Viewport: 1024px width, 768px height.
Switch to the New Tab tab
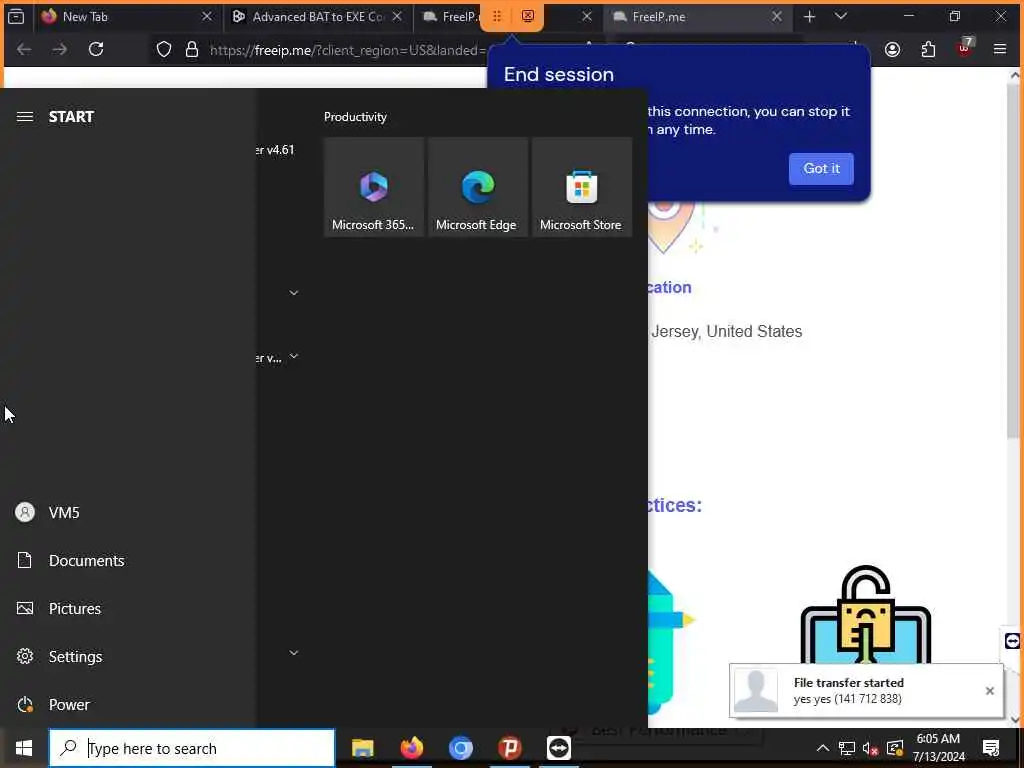(x=118, y=17)
